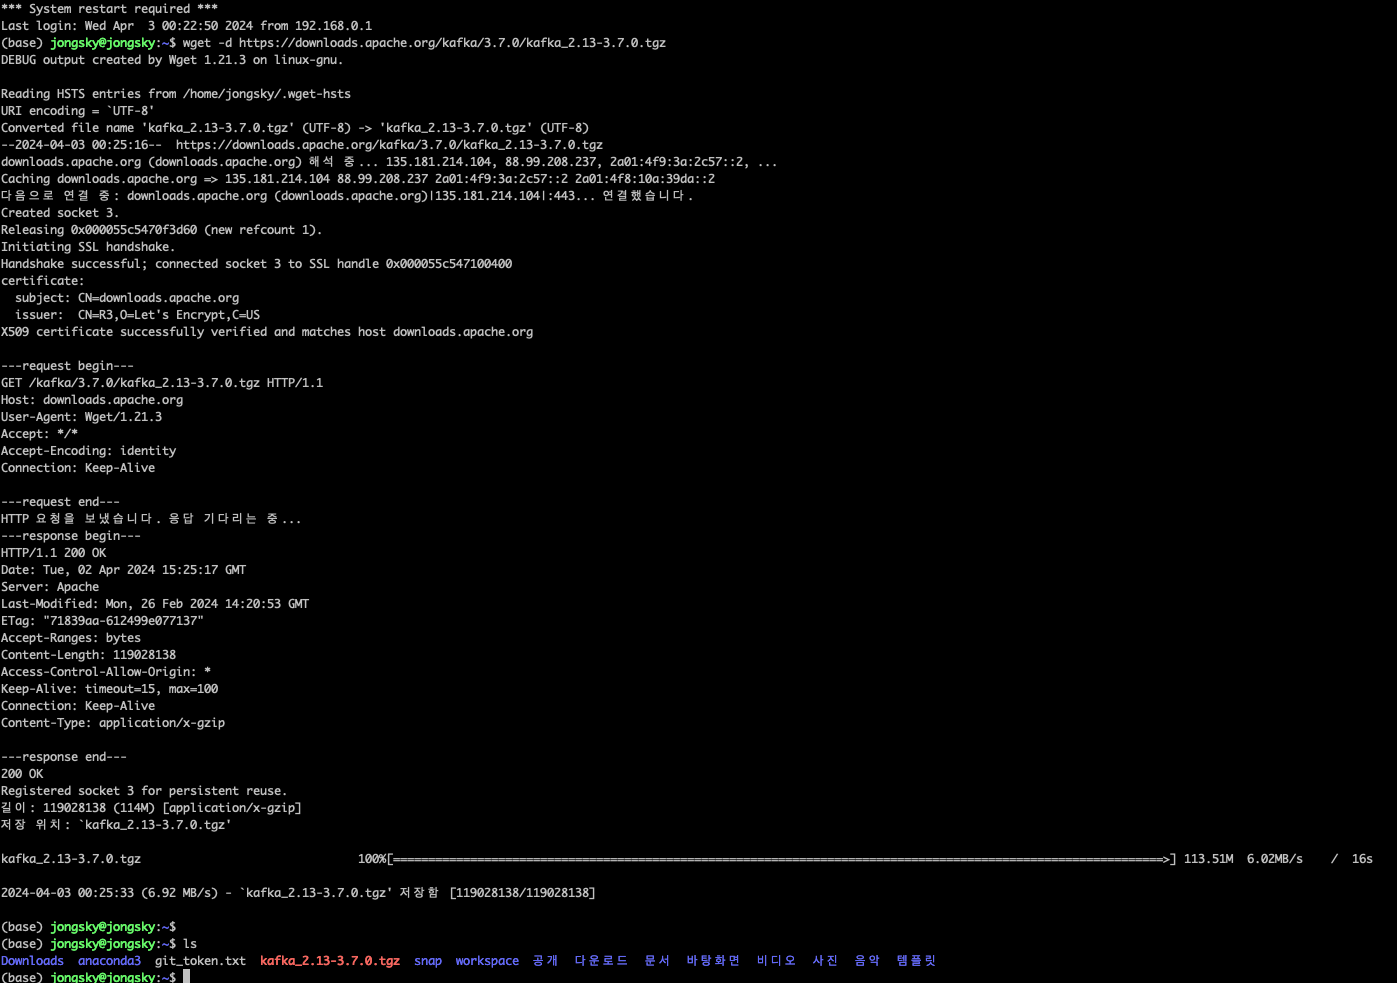The image size is (1397, 983).
Task: Click 'Reading HSTS entries' line
Action: tap(176, 94)
